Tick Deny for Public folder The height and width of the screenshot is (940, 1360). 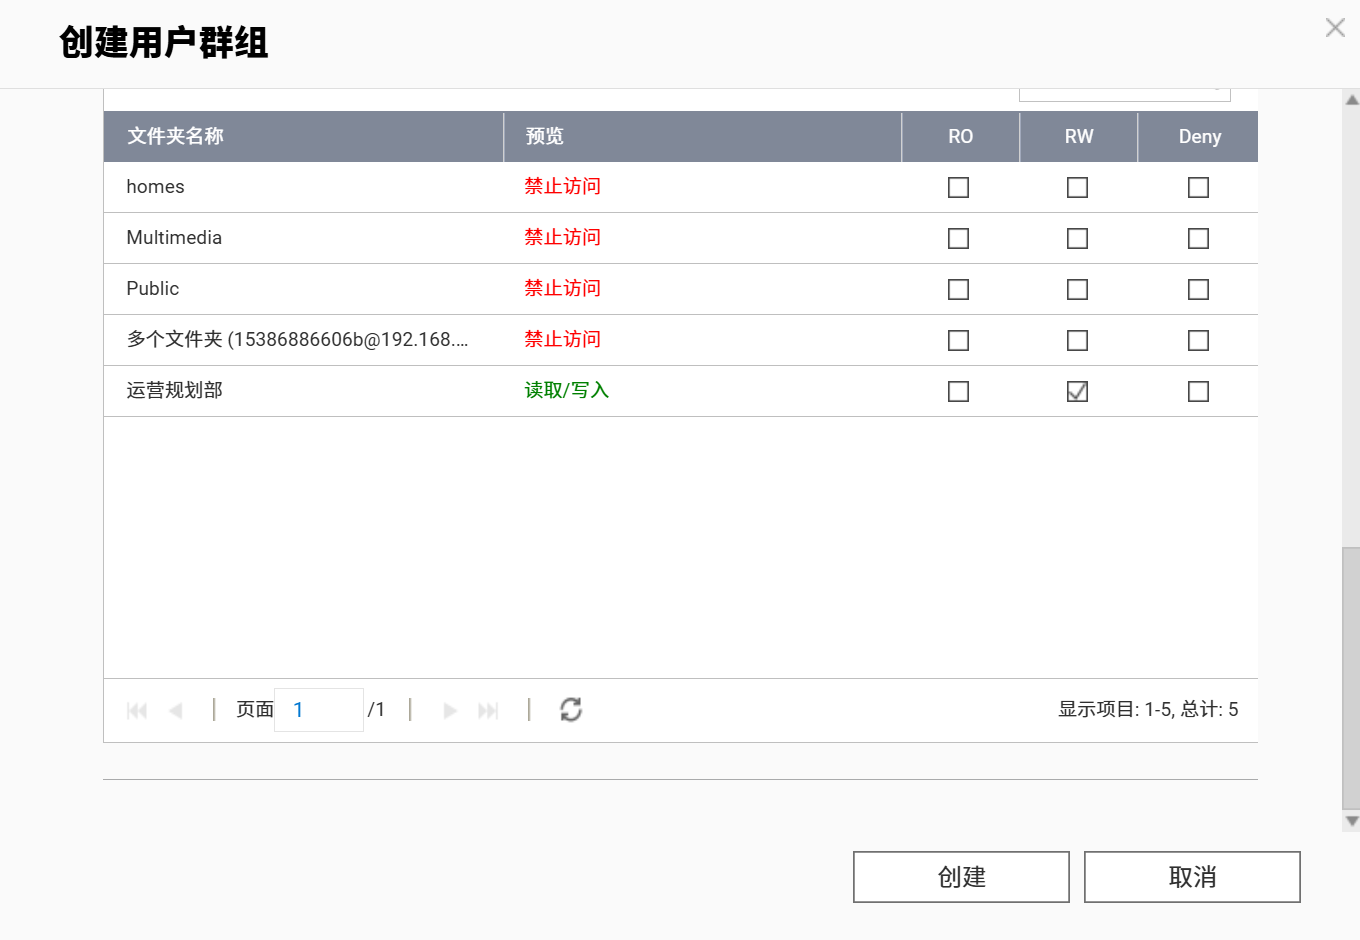pyautogui.click(x=1198, y=289)
